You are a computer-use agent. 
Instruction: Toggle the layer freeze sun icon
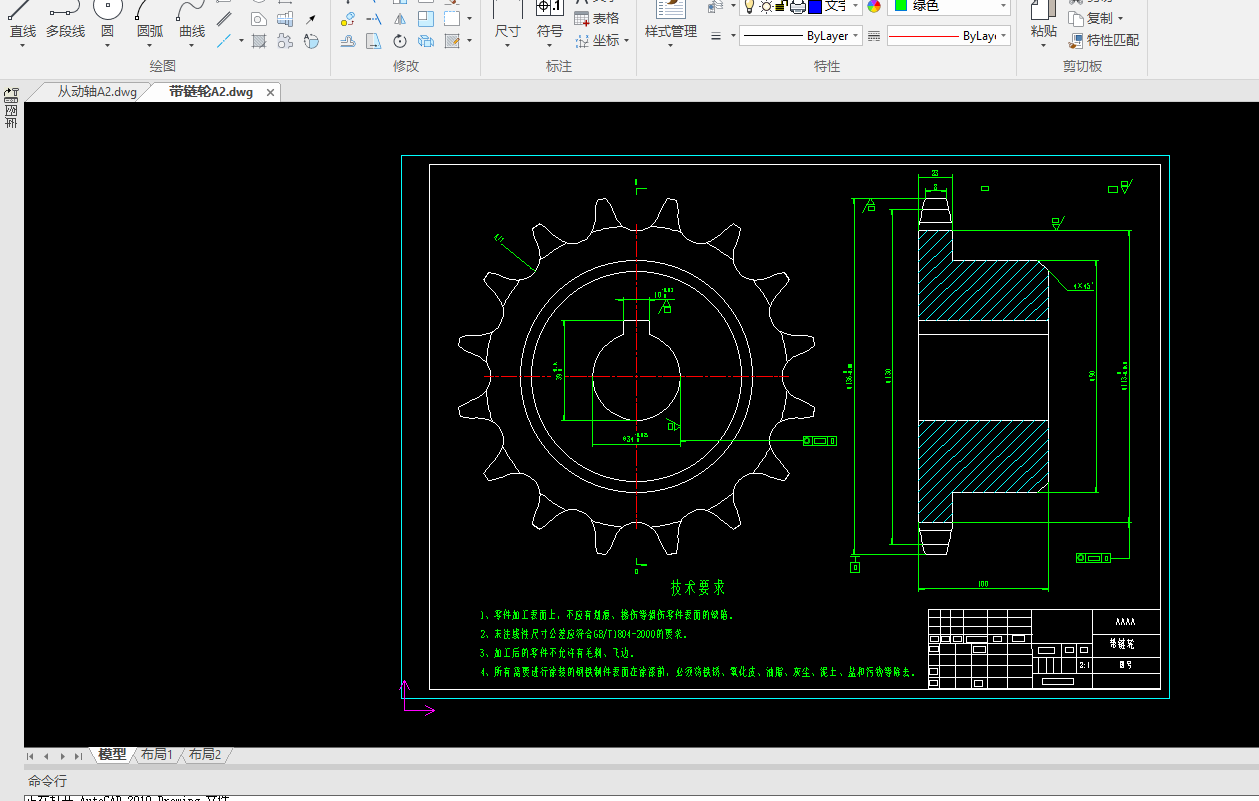[765, 6]
